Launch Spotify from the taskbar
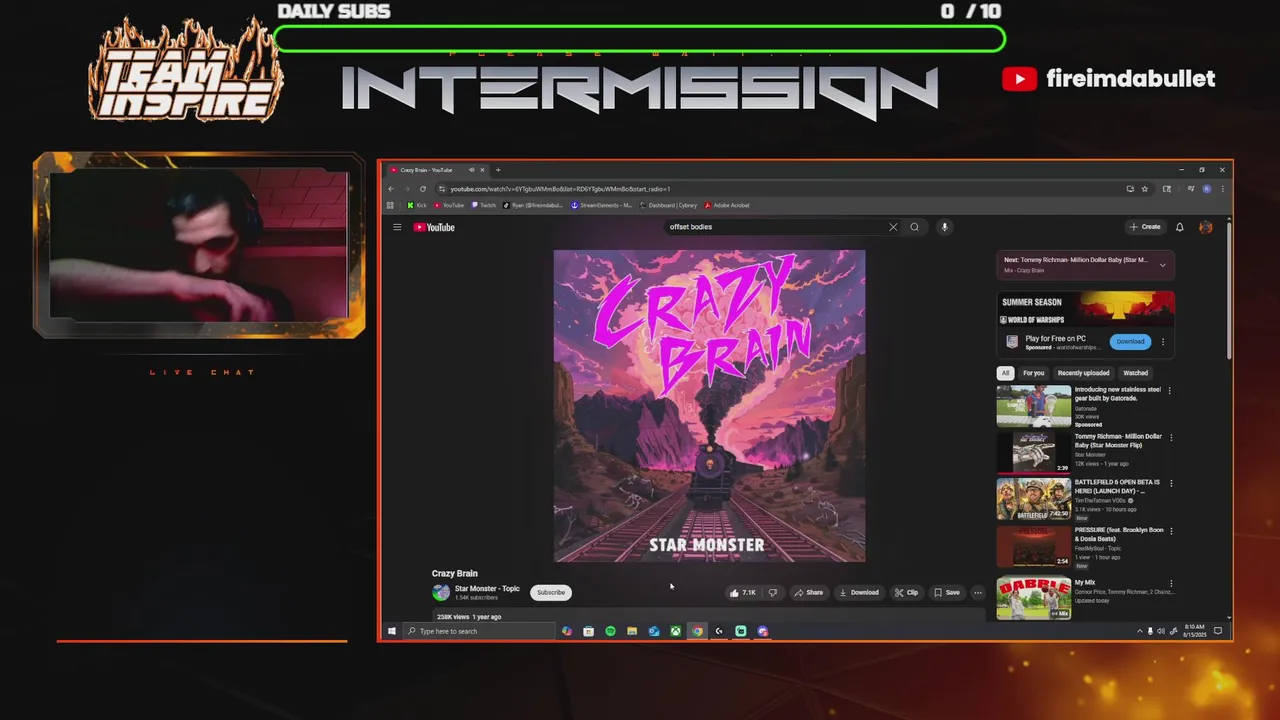Image resolution: width=1280 pixels, height=720 pixels. 610,631
